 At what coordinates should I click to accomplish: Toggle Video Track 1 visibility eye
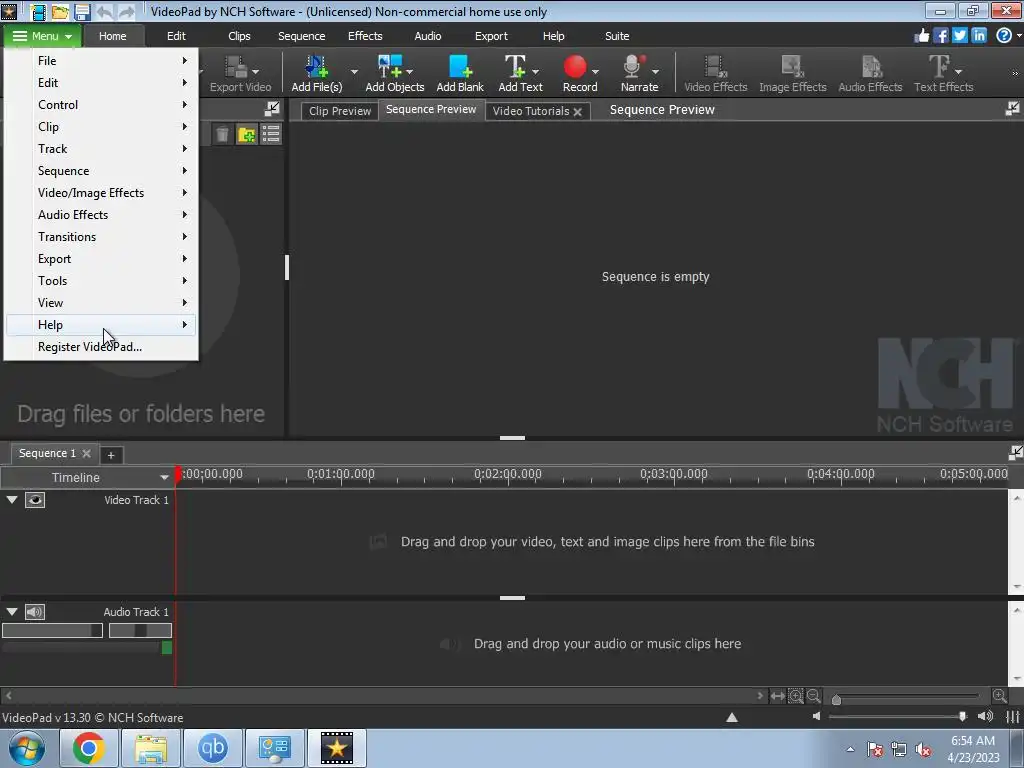35,500
